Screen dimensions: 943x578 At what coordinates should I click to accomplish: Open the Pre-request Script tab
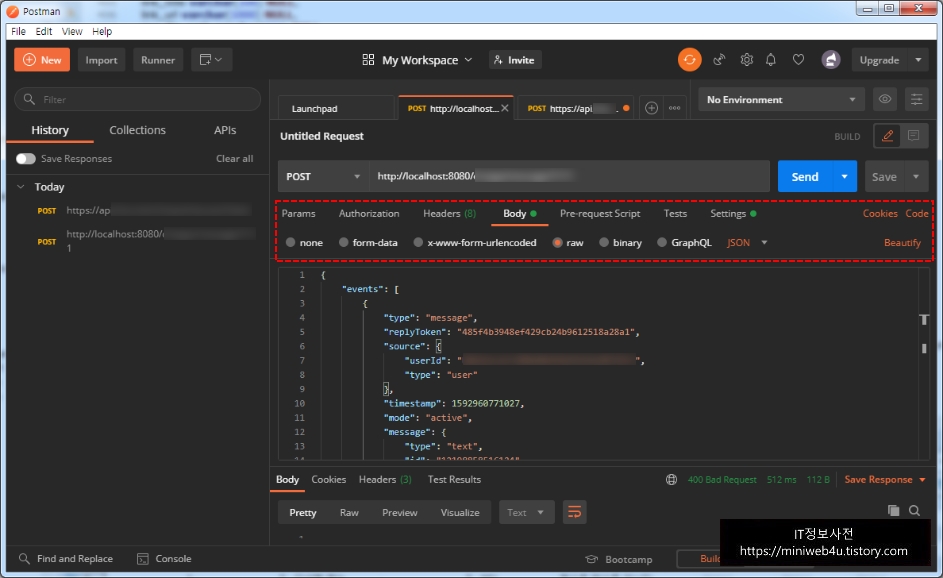pyautogui.click(x=600, y=214)
